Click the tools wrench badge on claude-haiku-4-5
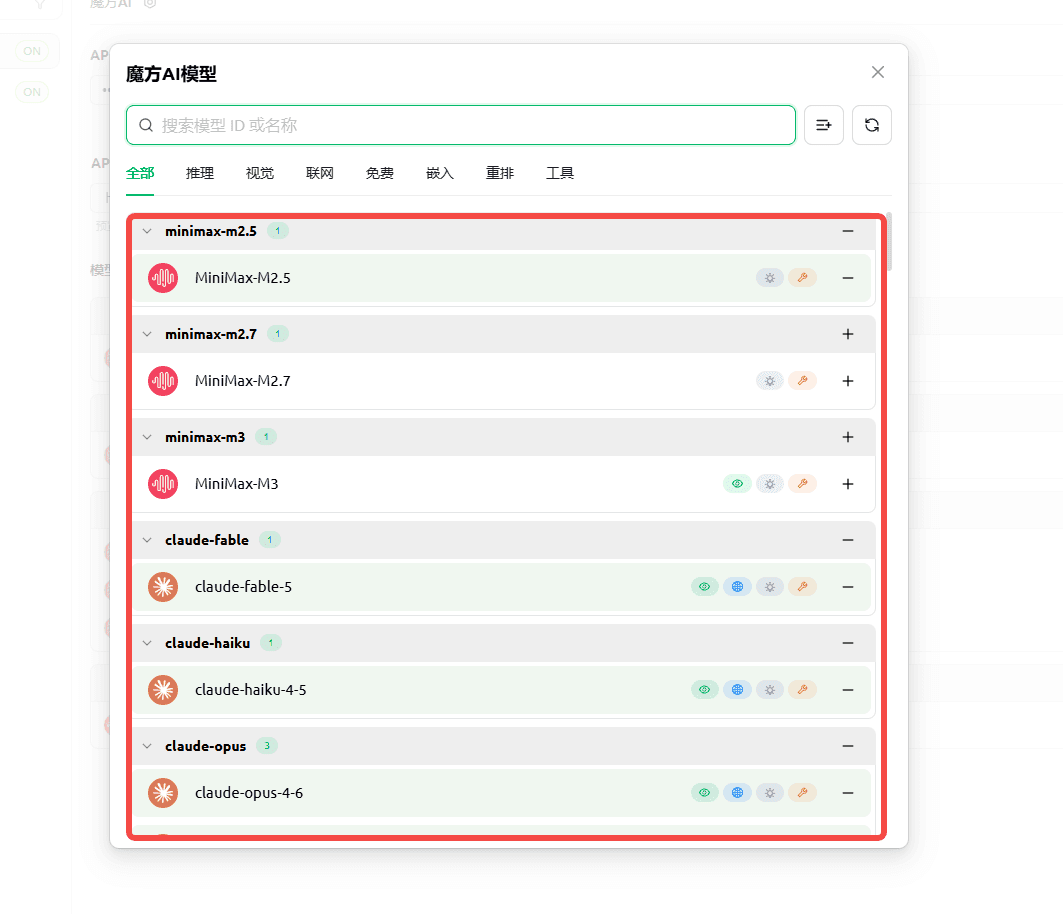 (803, 690)
